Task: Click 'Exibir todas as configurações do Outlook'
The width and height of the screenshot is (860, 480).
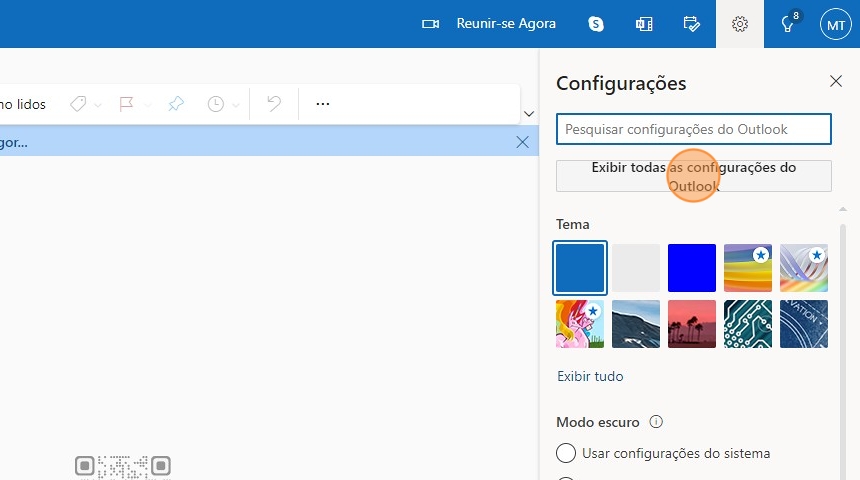Action: pyautogui.click(x=694, y=176)
